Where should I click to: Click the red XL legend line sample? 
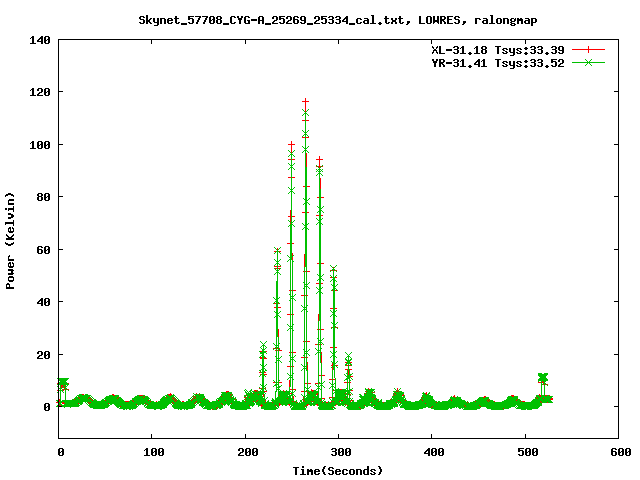(588, 50)
